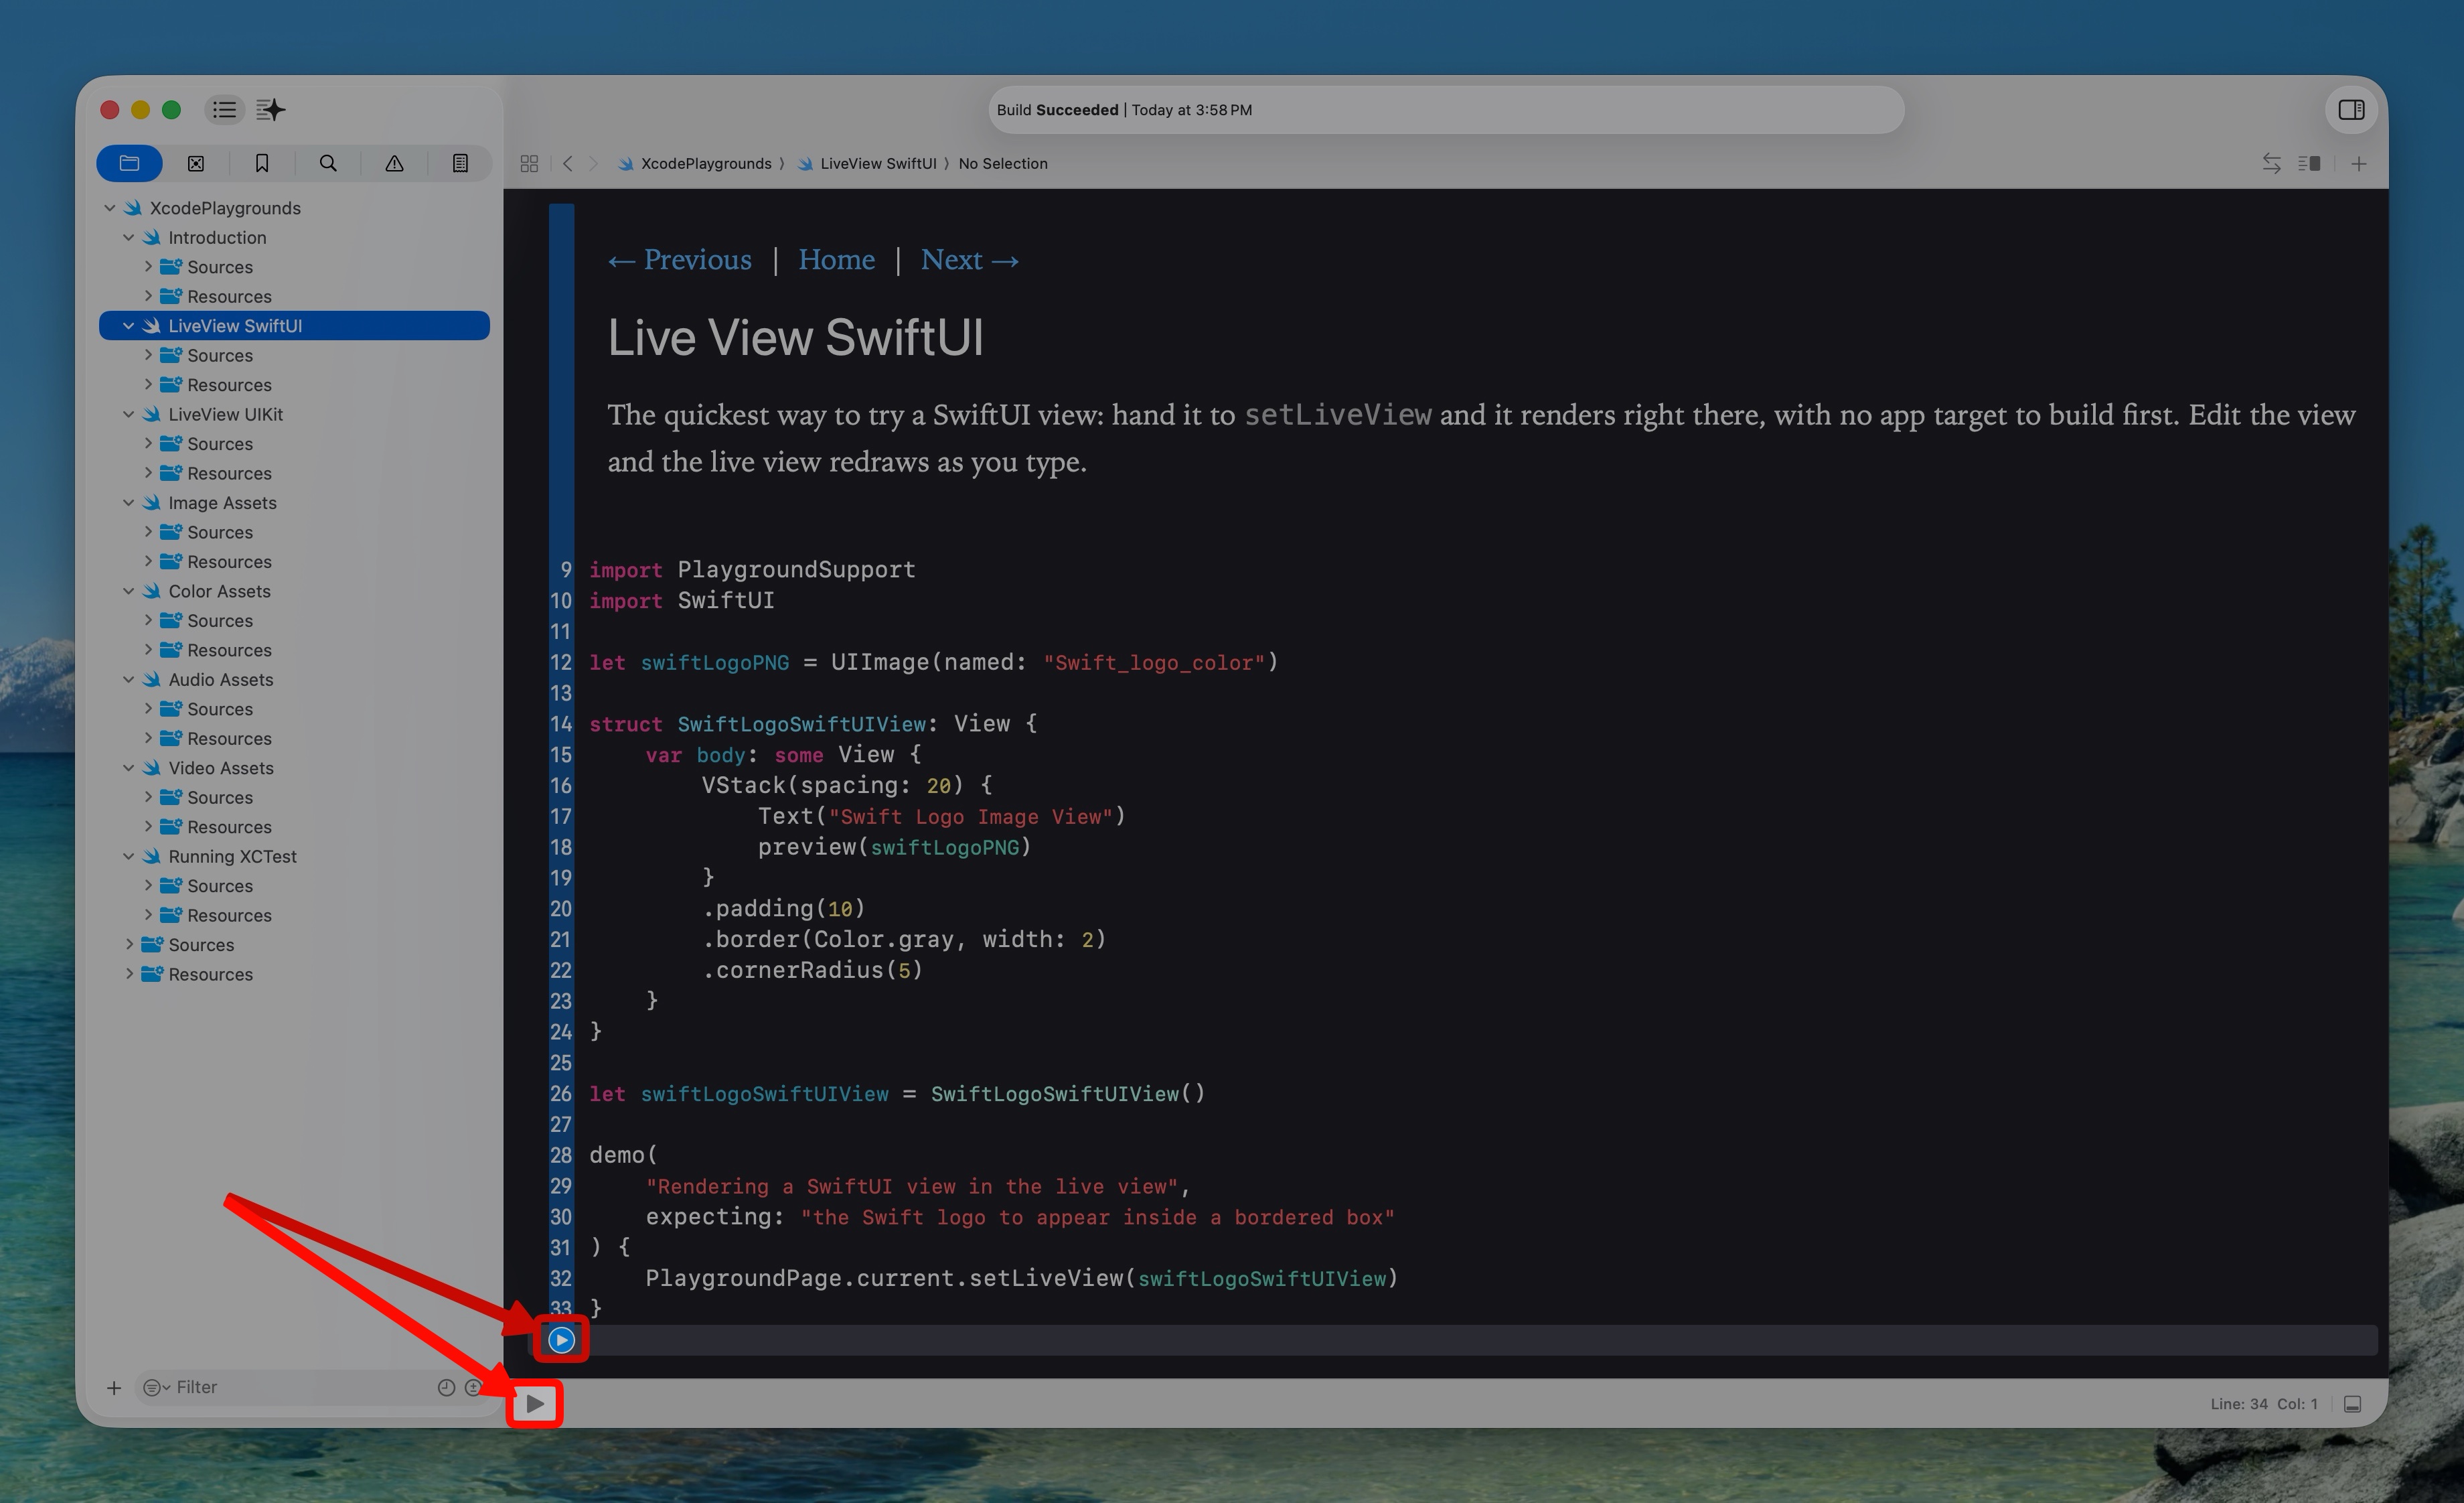Screen dimensions: 2464x1503
Task: Select Resources folder under Image Assets
Action: pos(294,562)
